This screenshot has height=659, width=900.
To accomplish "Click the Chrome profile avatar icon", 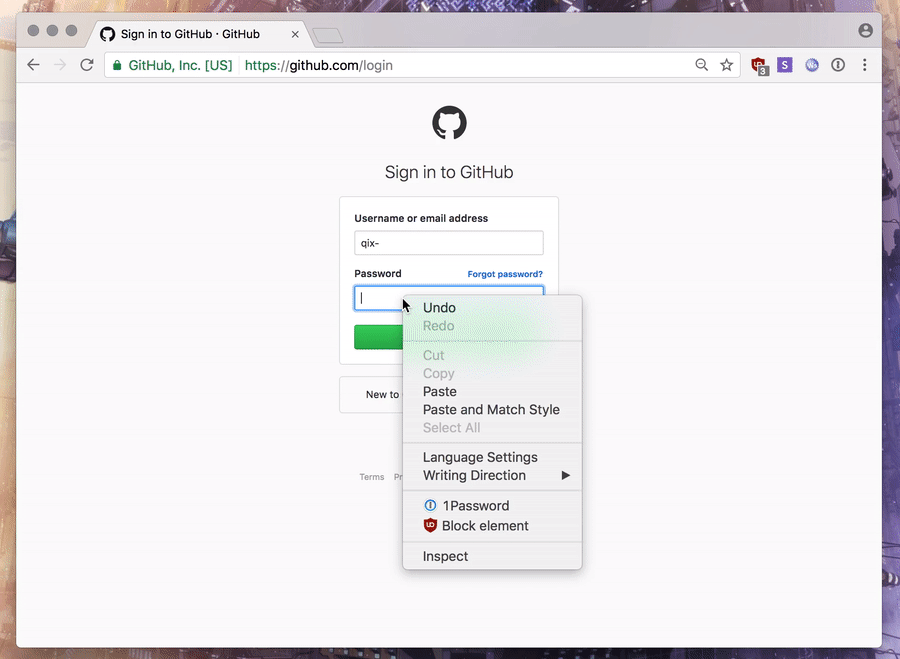I will 866,30.
